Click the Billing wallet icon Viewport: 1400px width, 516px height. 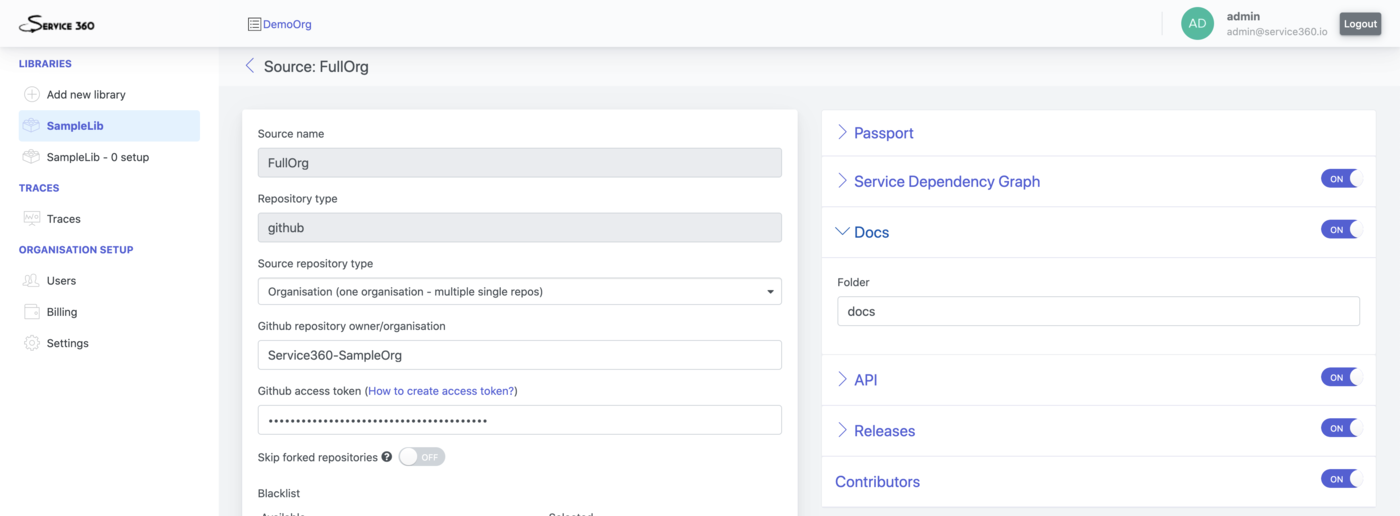(32, 312)
